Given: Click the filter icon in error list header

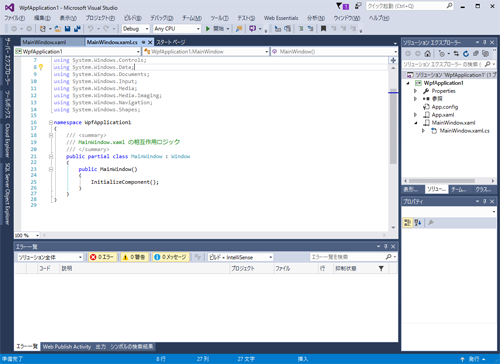Looking at the screenshot, I should (x=381, y=268).
